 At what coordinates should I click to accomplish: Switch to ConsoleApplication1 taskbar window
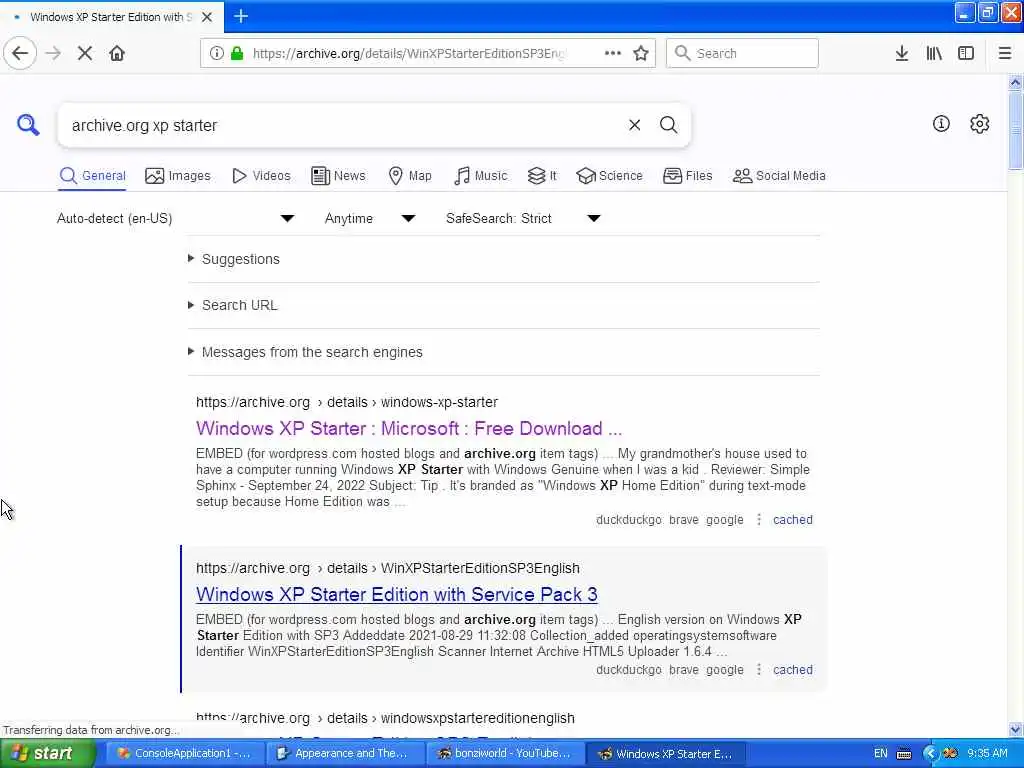(x=183, y=753)
